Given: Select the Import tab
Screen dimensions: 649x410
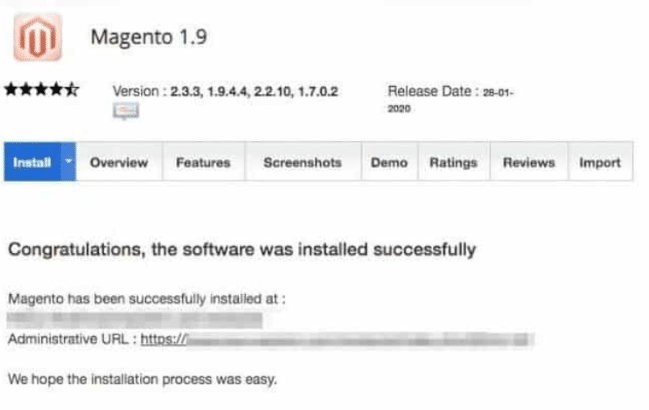Looking at the screenshot, I should pos(600,162).
